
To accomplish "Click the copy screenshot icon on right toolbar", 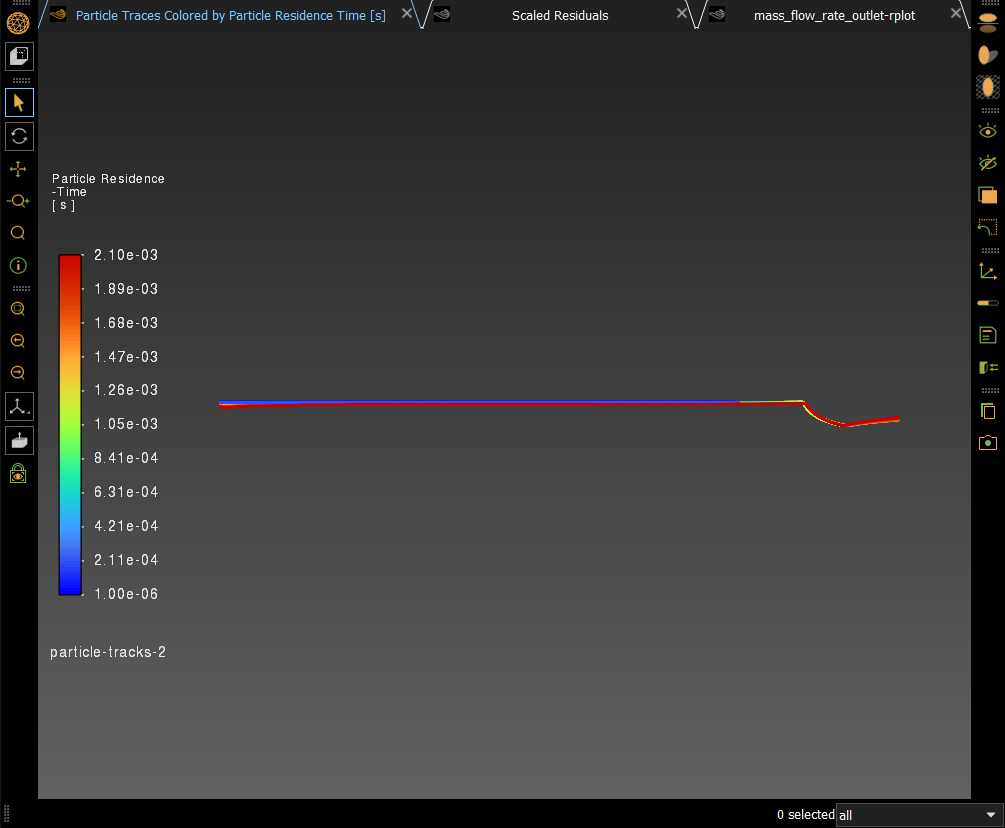I will (x=987, y=411).
